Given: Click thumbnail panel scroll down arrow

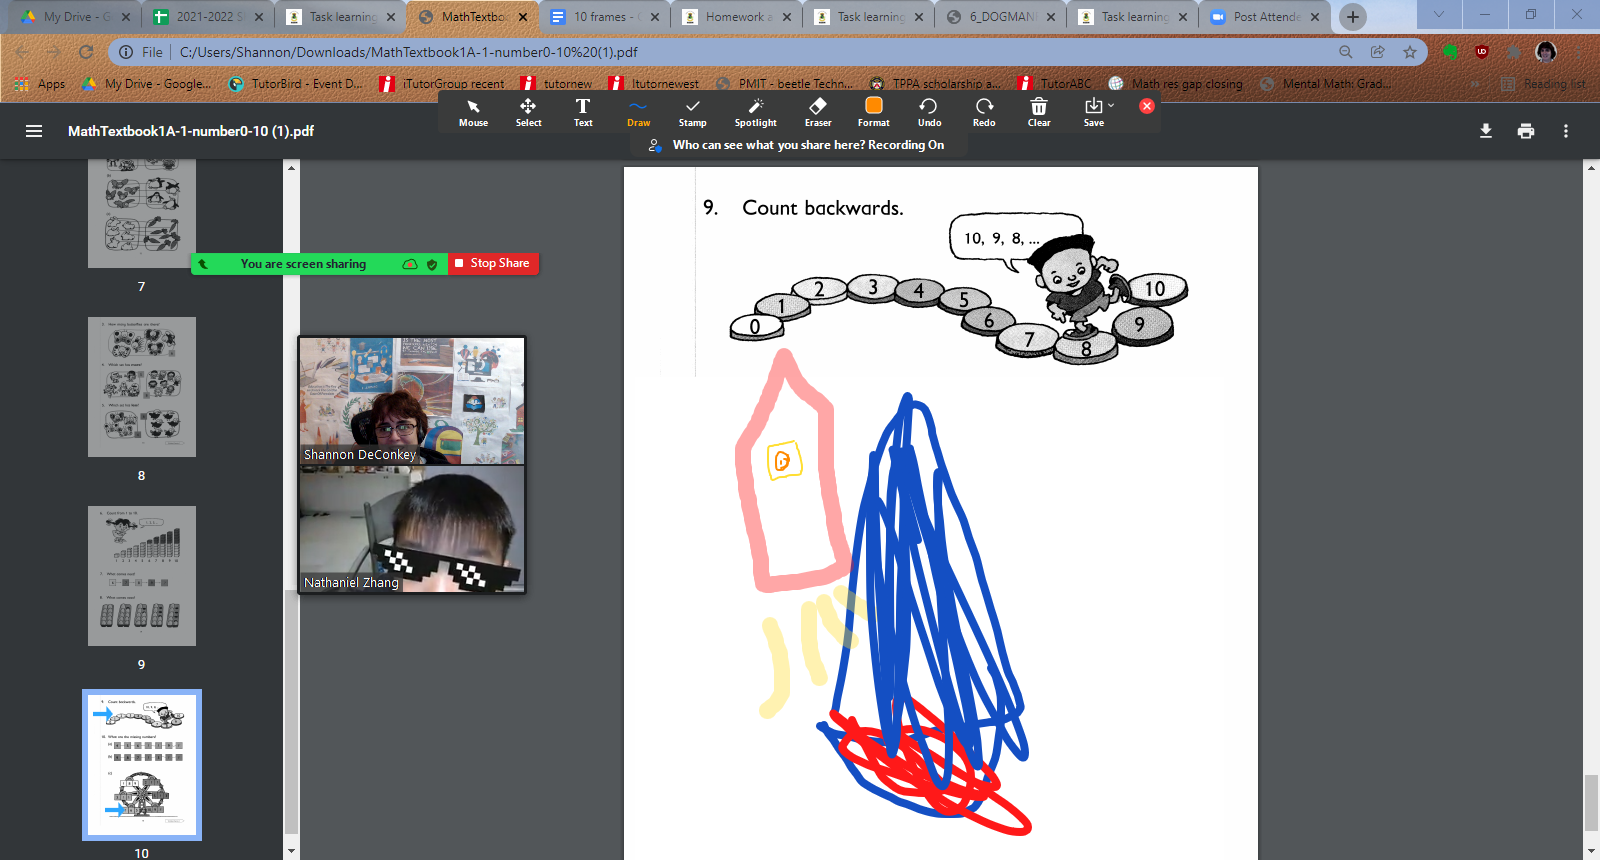Looking at the screenshot, I should pyautogui.click(x=292, y=851).
